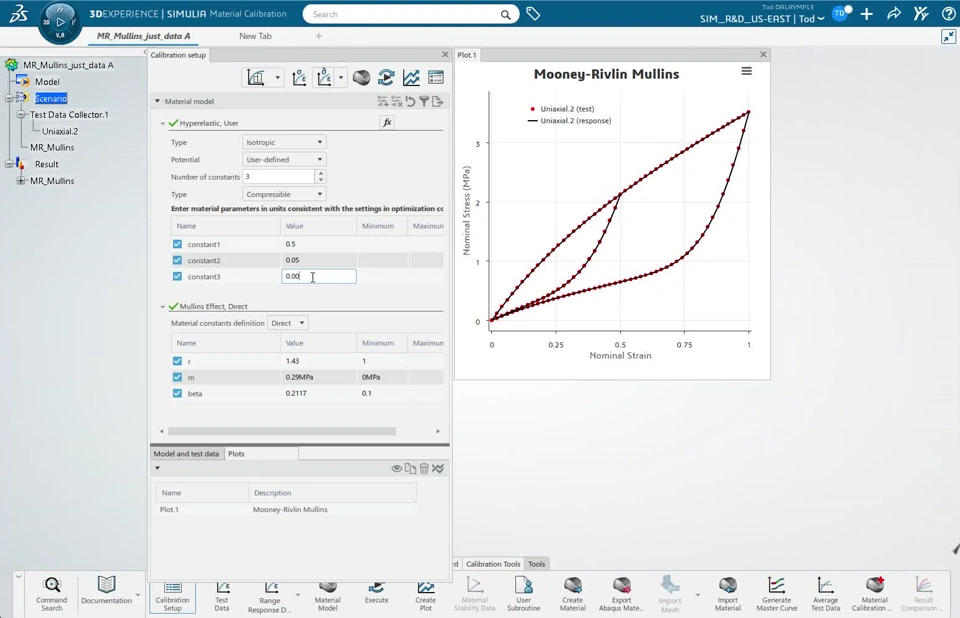Viewport: 960px width, 618px height.
Task: Collapse the Test Data Collector.1 node
Action: point(21,115)
